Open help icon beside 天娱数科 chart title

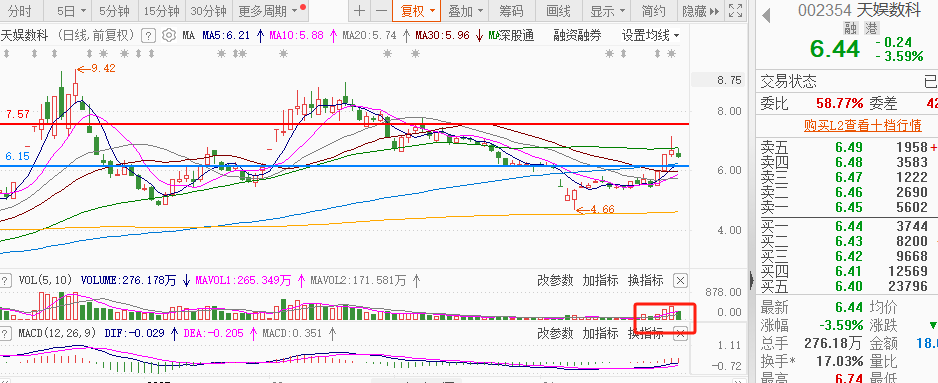[148, 35]
